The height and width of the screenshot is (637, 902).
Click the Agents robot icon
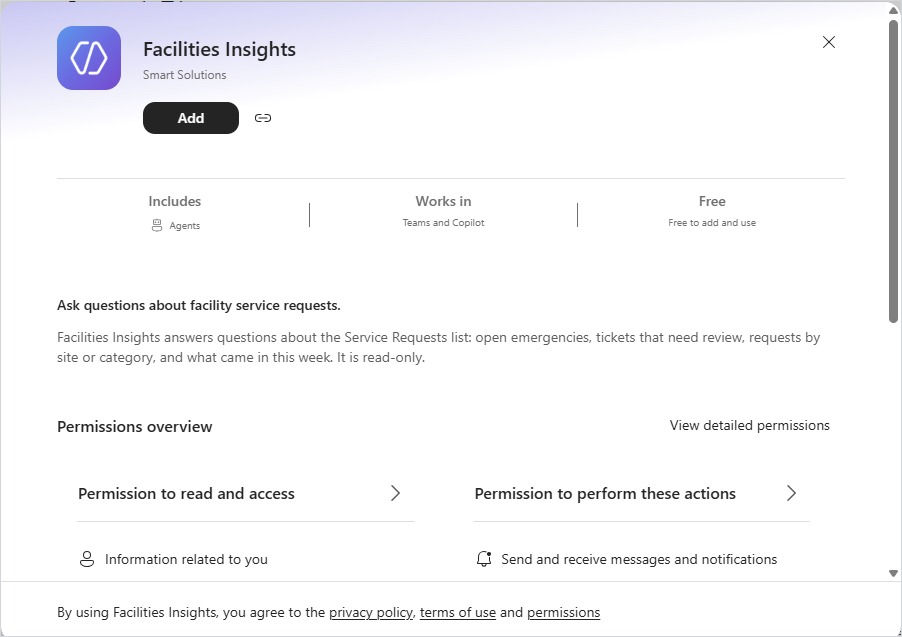point(156,226)
